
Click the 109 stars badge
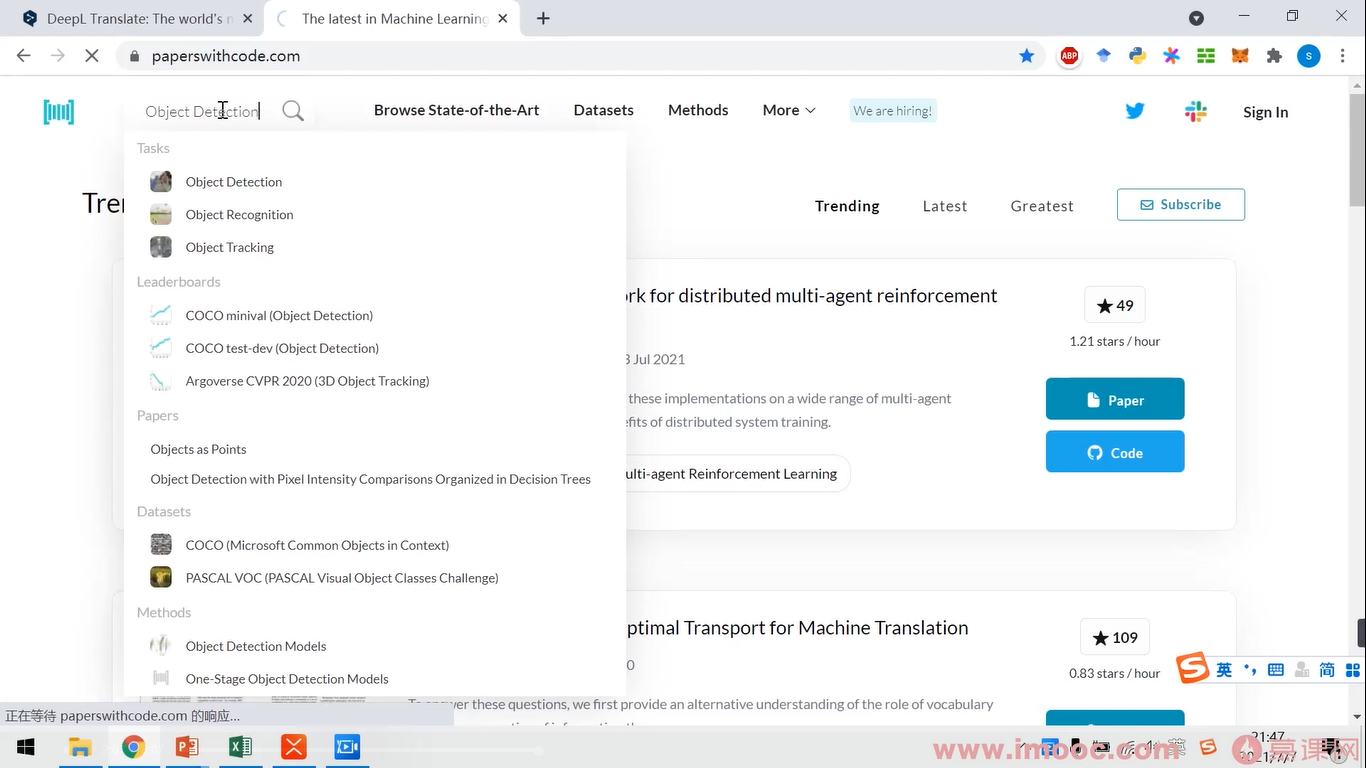pyautogui.click(x=1116, y=637)
